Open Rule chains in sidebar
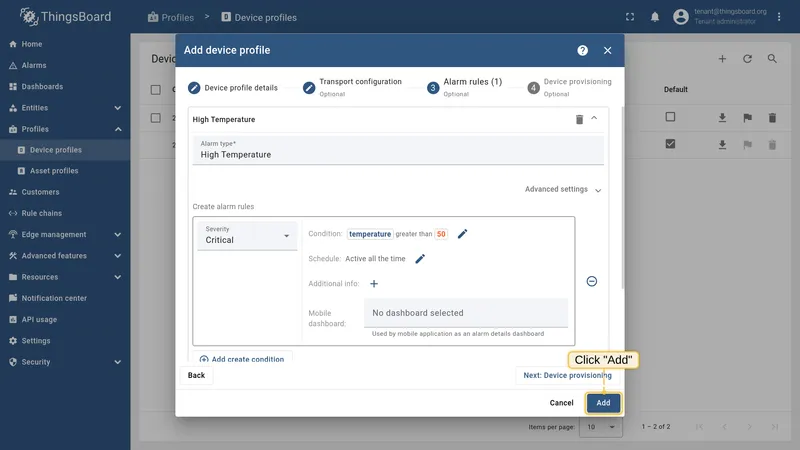800x450 pixels. [65, 213]
